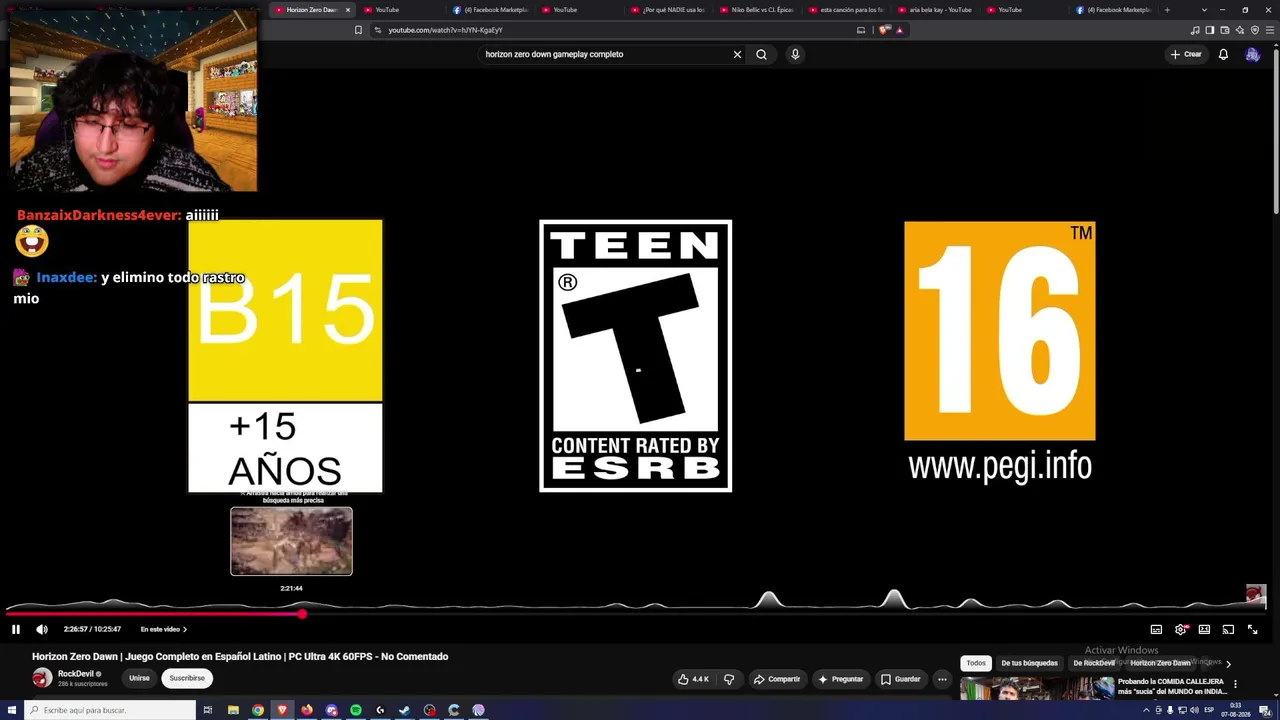Click the Windows taskbar search box

[x=112, y=710]
